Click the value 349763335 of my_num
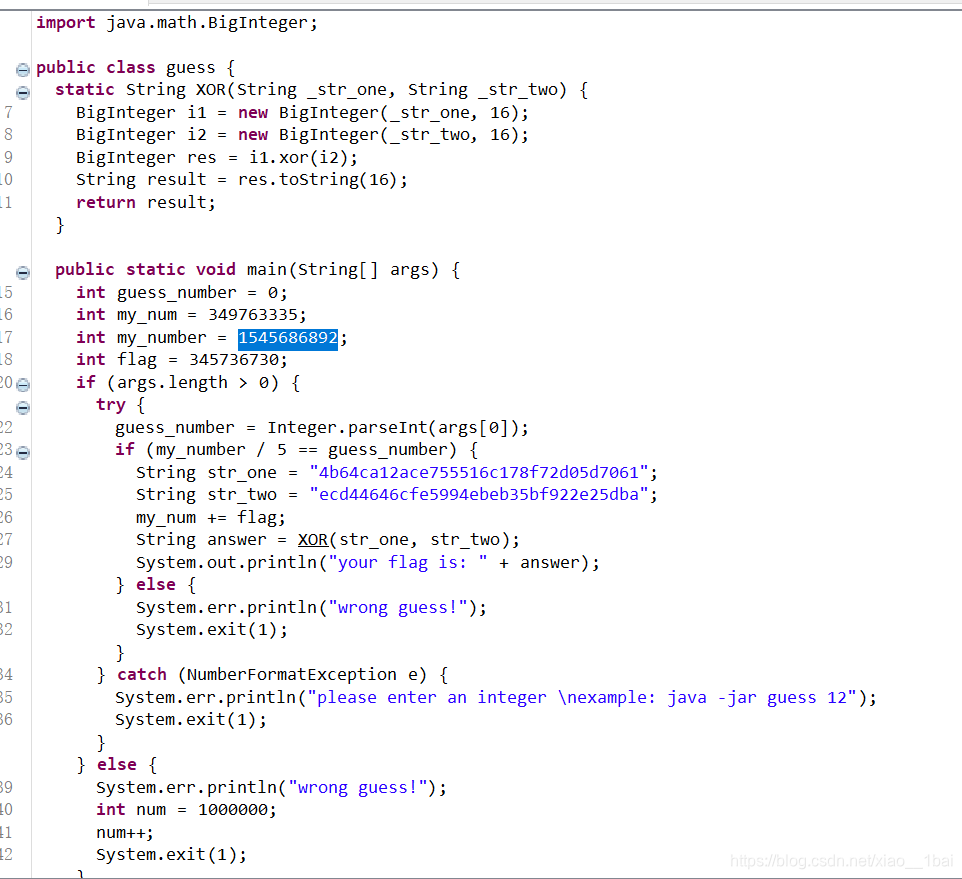 point(253,315)
